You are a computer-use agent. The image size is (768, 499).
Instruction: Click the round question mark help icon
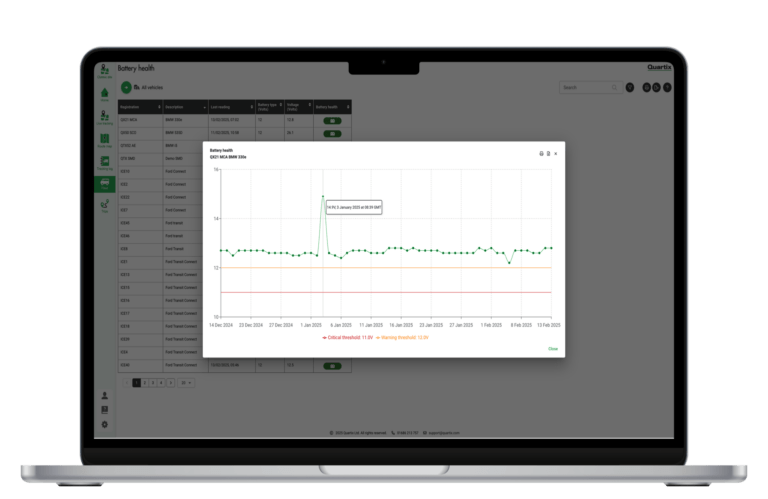[x=667, y=87]
